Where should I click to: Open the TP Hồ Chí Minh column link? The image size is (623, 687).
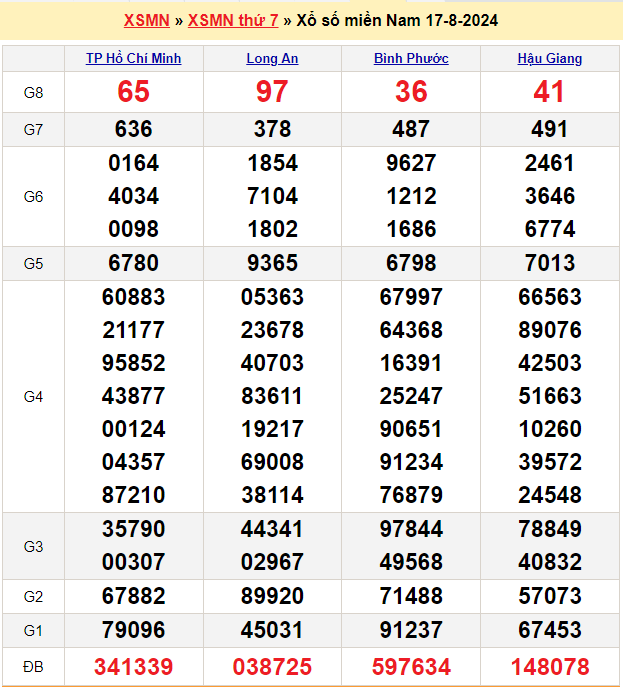point(134,59)
